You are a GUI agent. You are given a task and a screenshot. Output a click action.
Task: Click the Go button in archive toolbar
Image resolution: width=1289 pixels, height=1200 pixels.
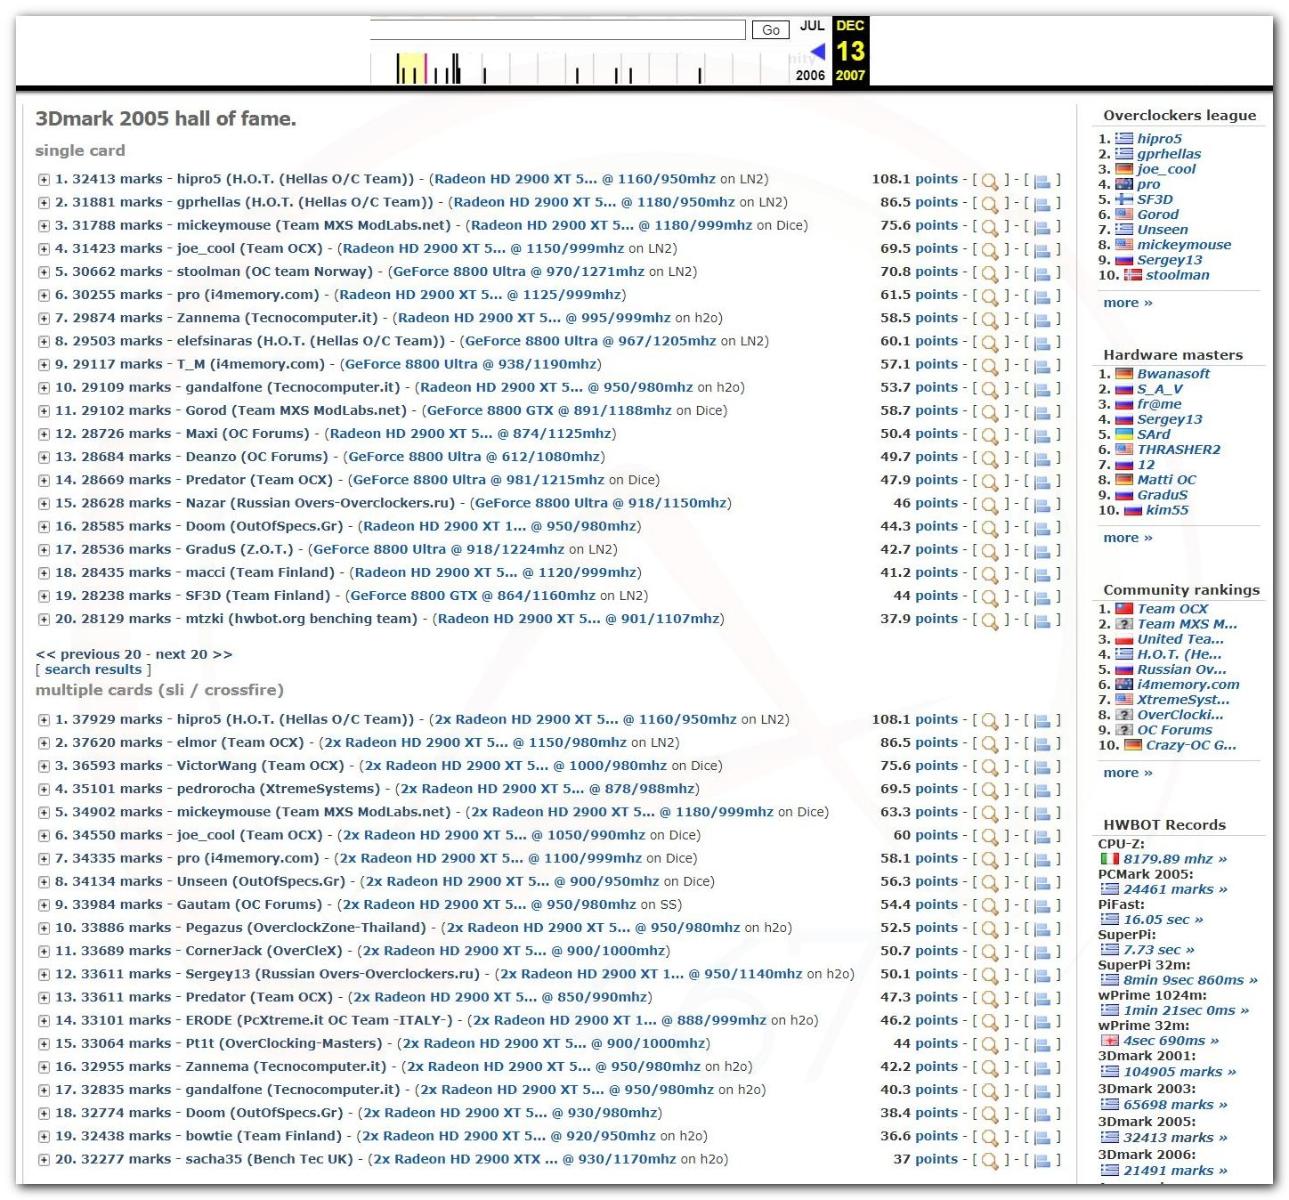click(x=771, y=30)
